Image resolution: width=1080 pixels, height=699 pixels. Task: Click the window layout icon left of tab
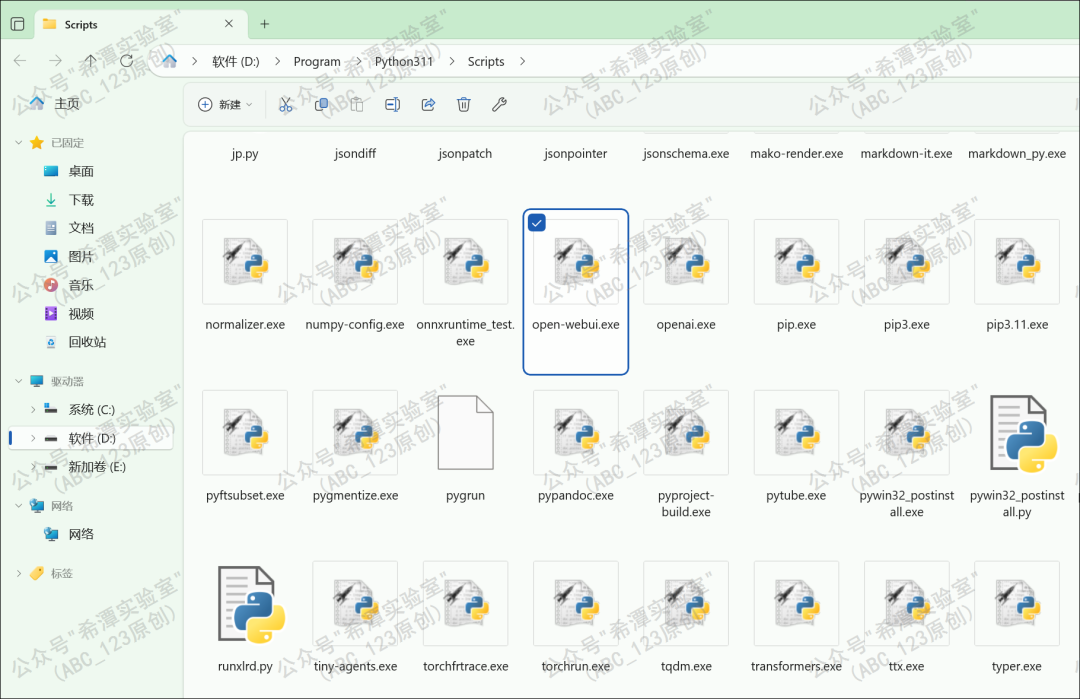(x=18, y=24)
